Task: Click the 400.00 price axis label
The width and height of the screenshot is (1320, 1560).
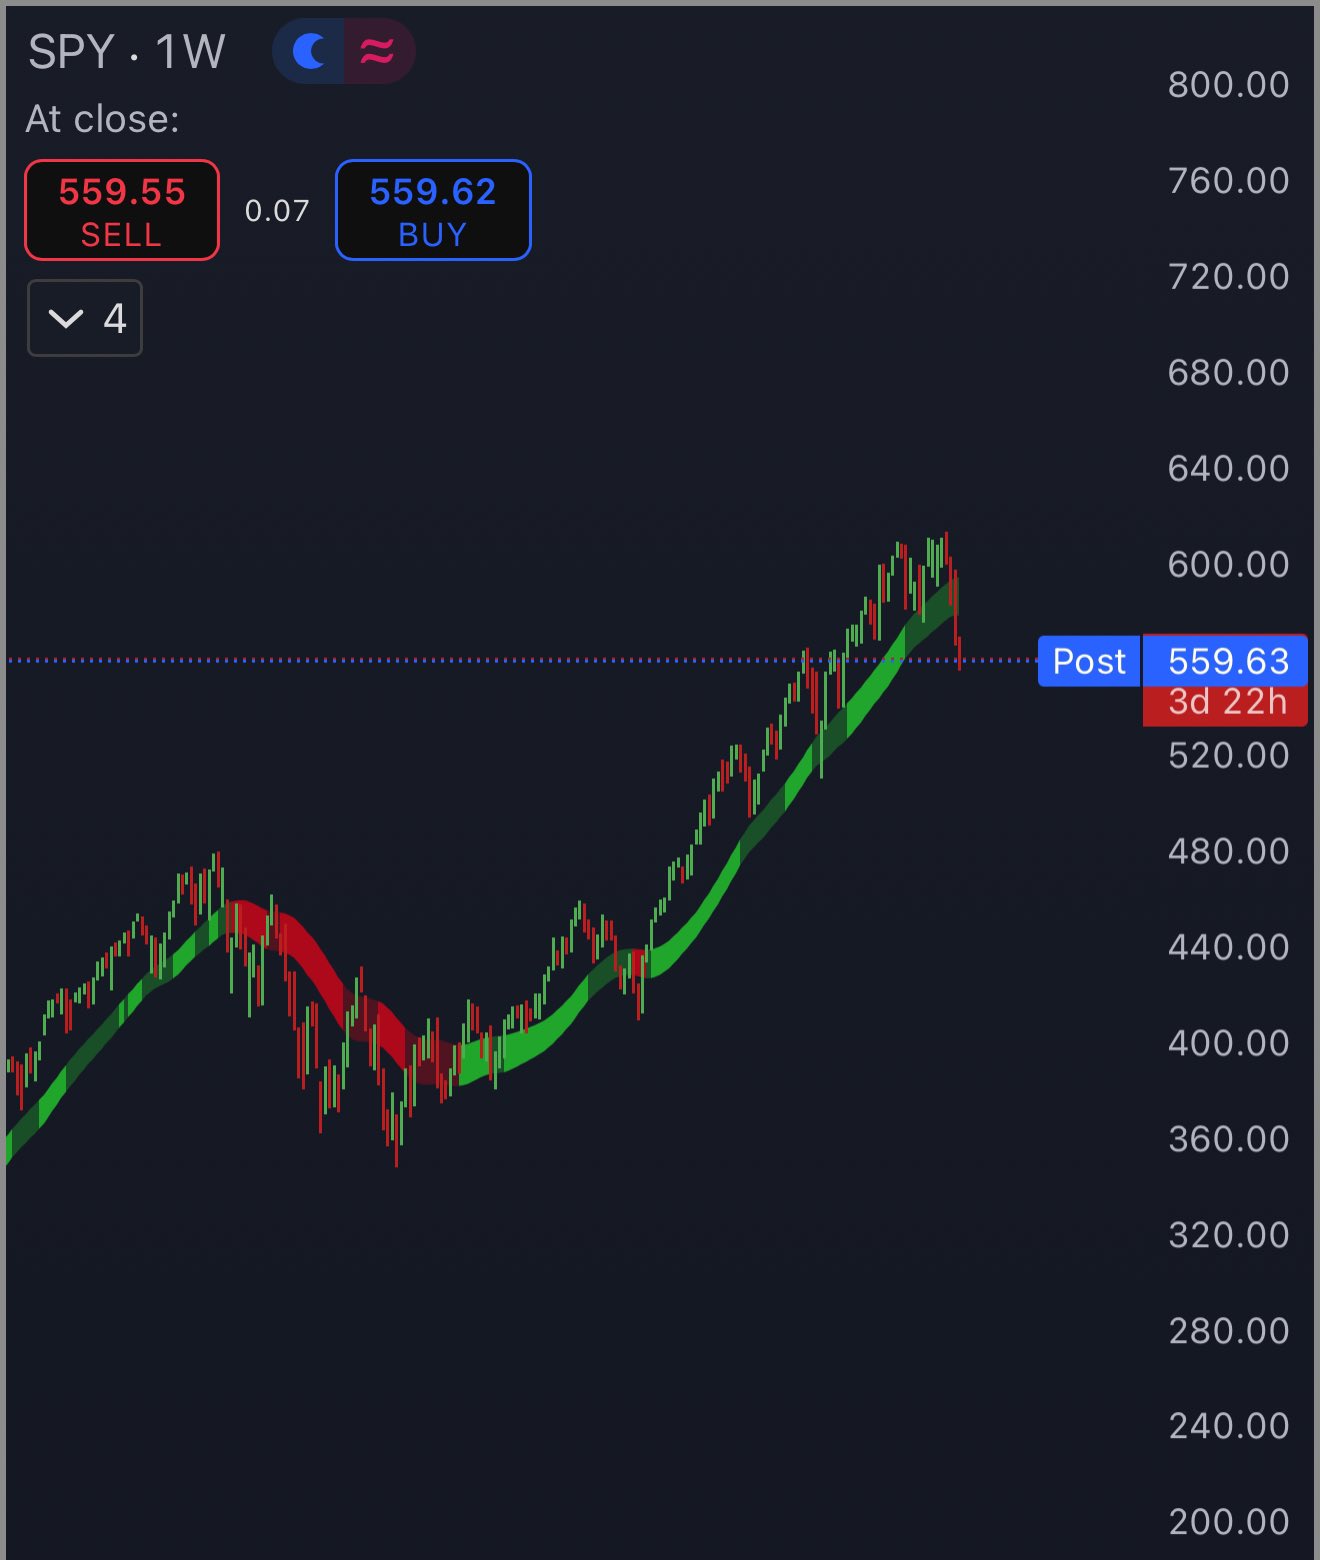Action: [1229, 1044]
